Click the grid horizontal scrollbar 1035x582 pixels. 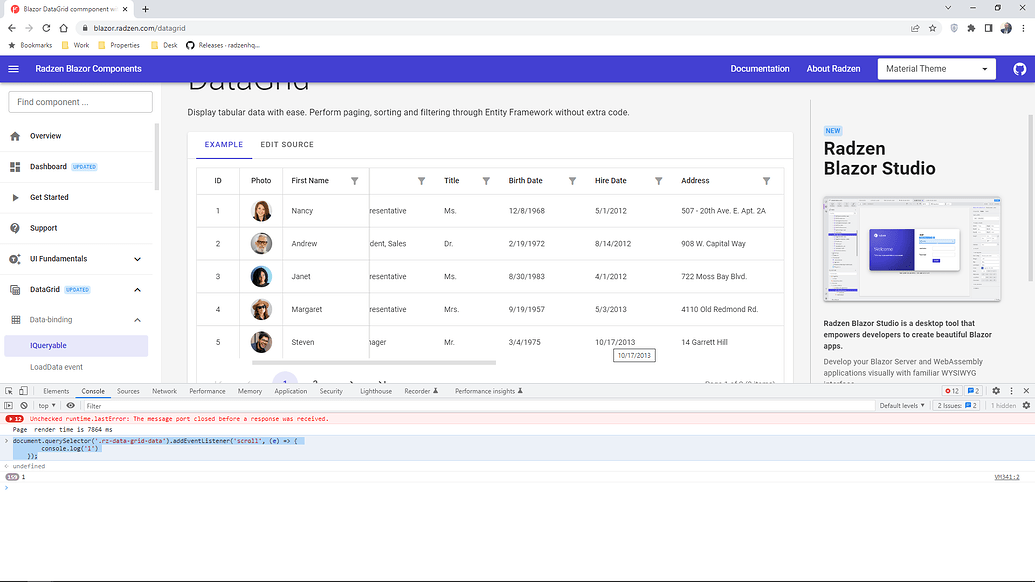374,363
